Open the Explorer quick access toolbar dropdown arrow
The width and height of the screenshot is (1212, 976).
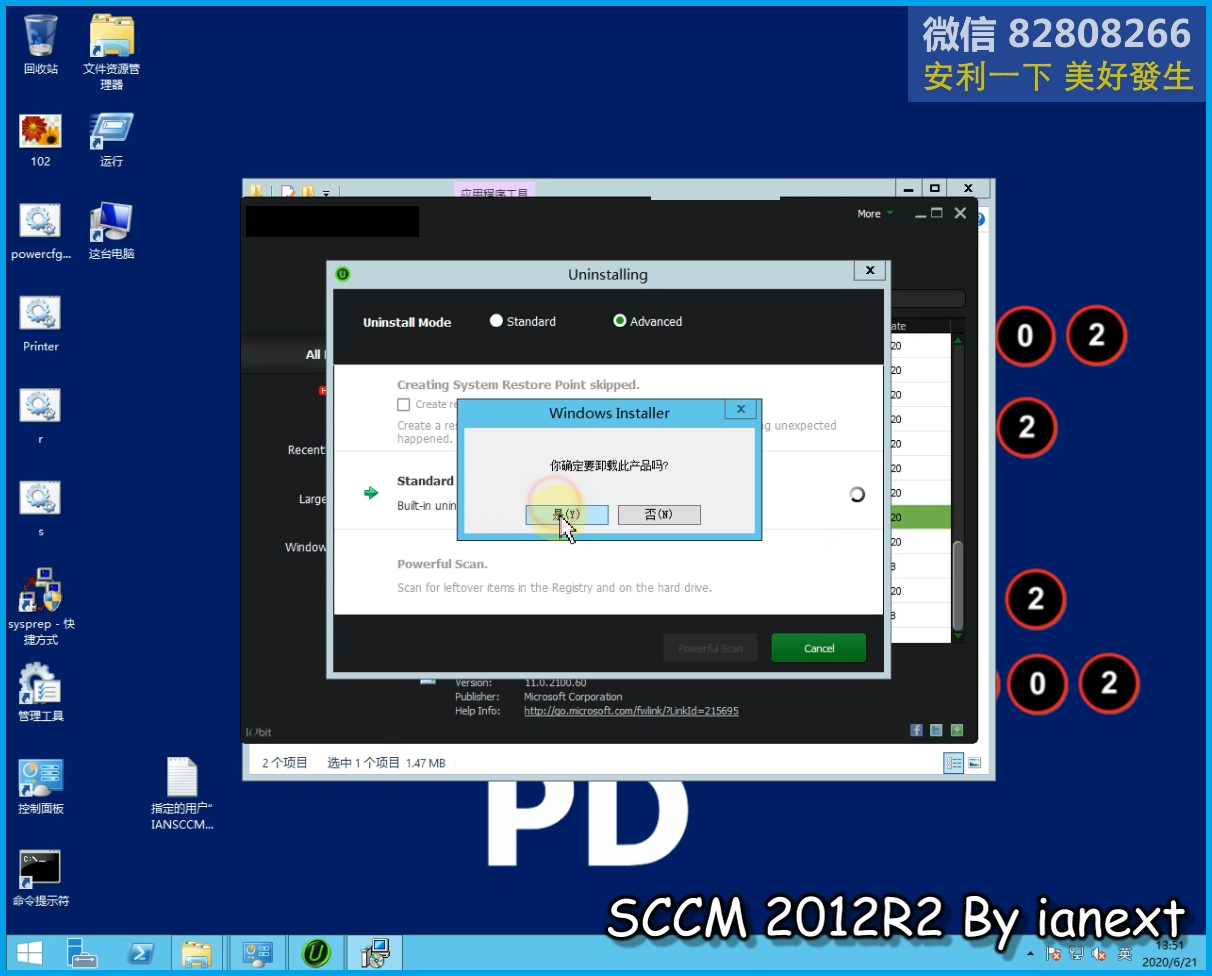(325, 191)
